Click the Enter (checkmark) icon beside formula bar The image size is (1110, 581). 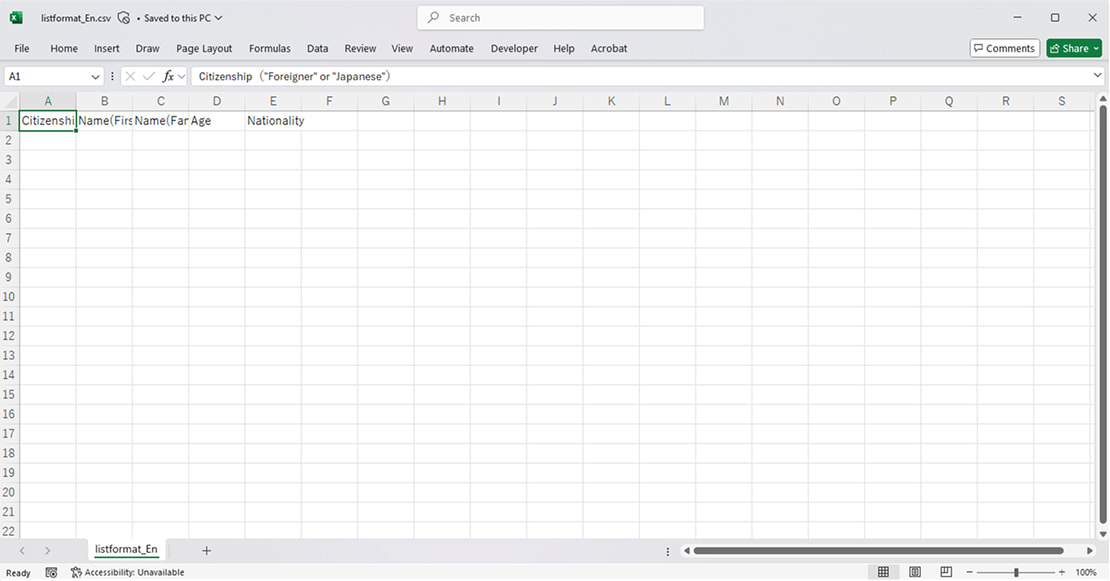(148, 76)
